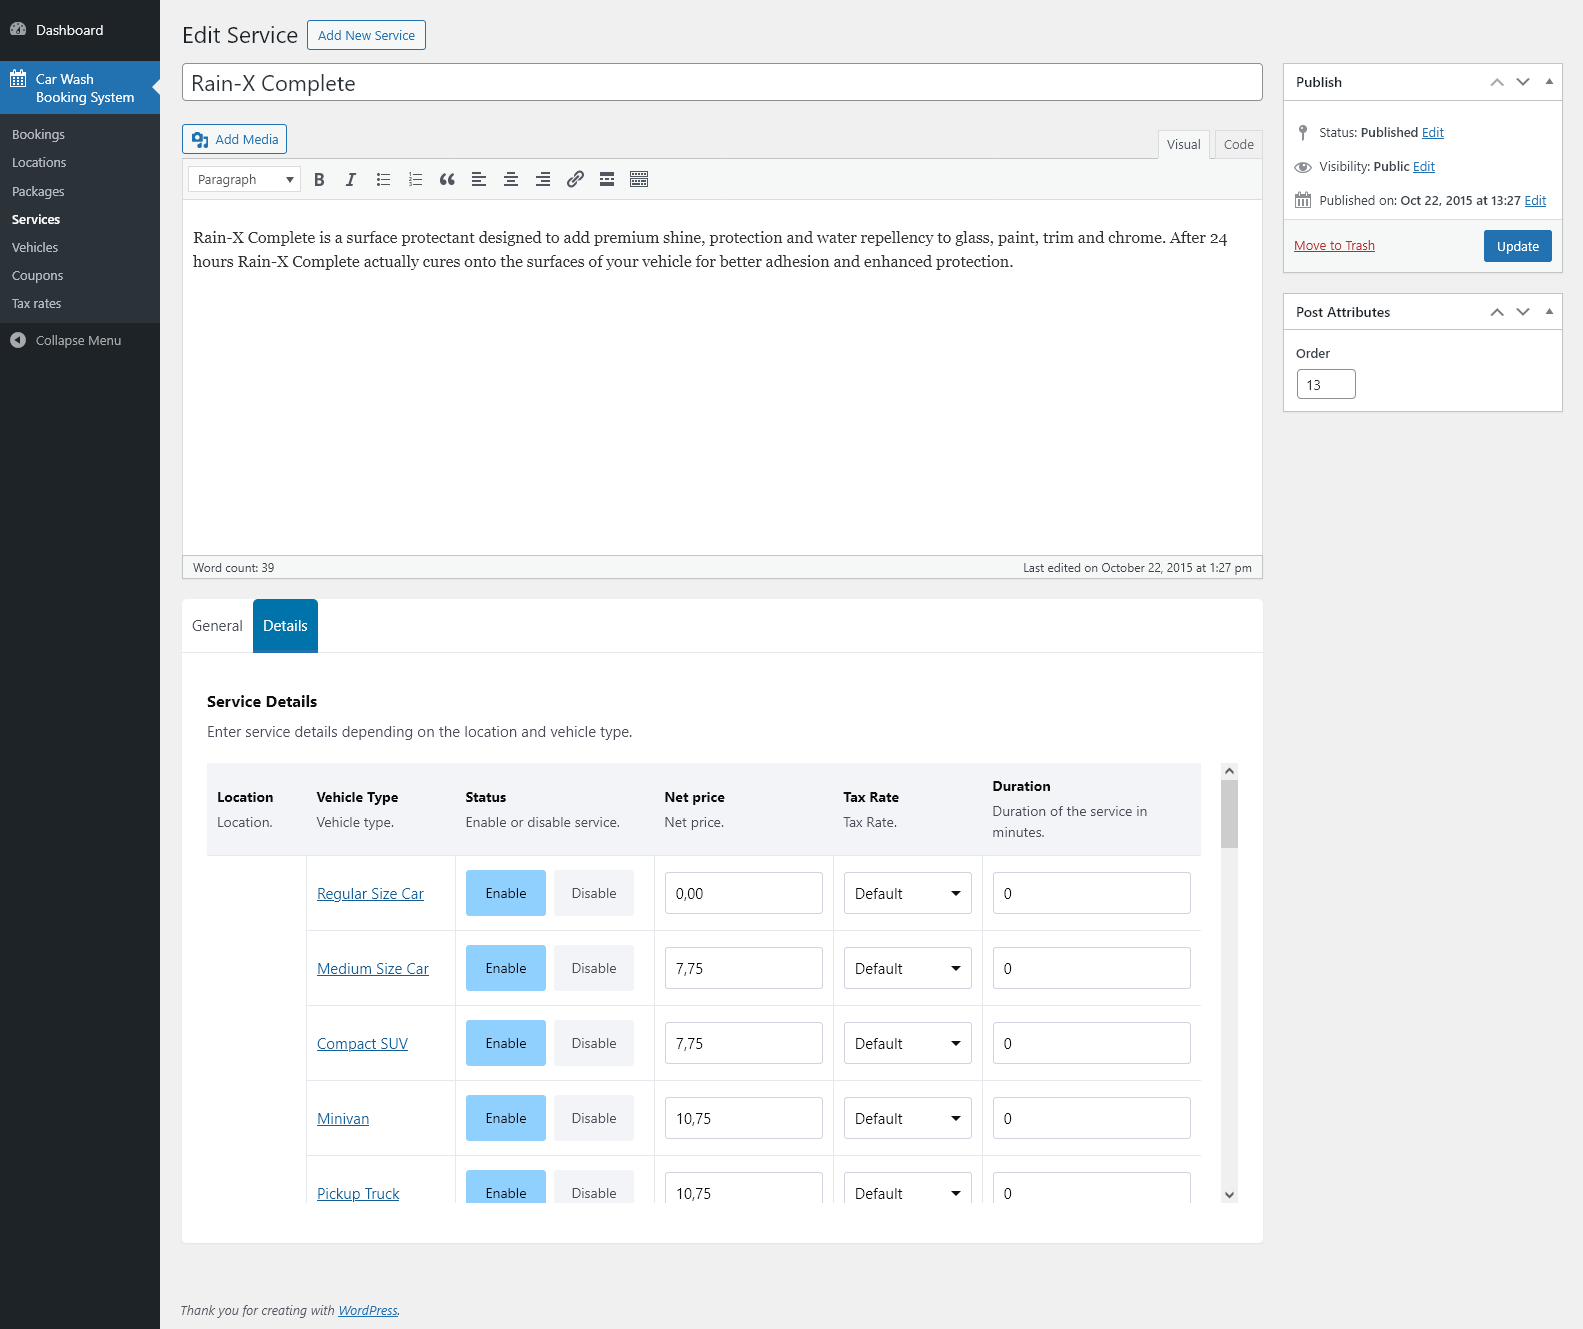Click the Add Media button
1583x1329 pixels.
[x=234, y=139]
